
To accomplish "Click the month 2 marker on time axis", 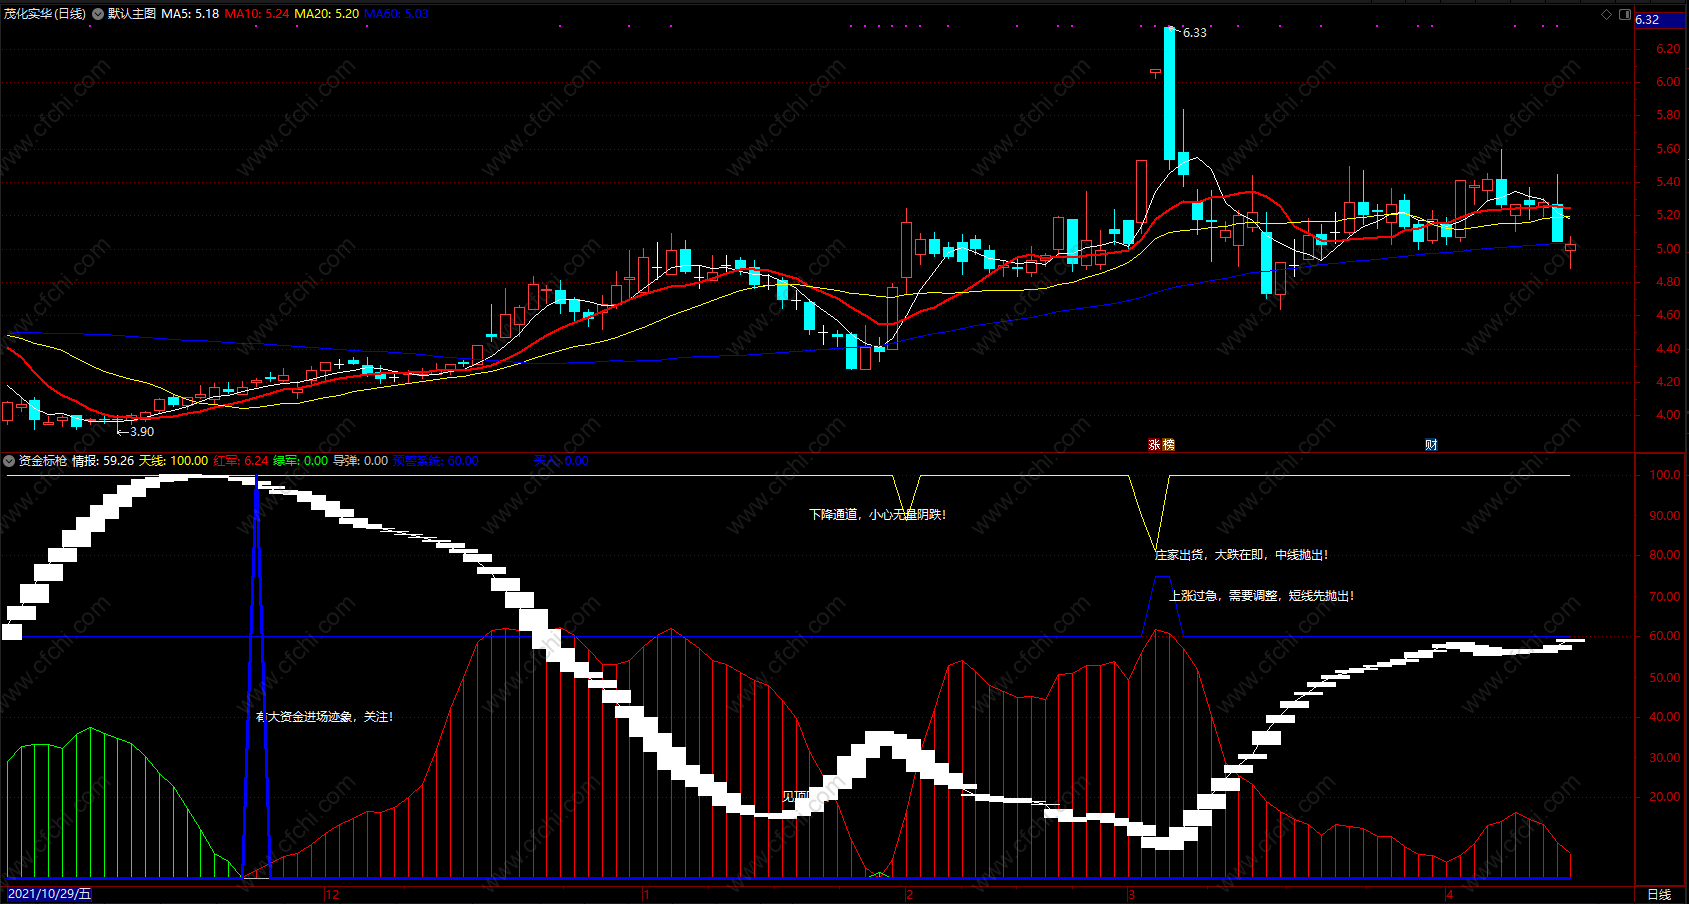I will (x=909, y=894).
